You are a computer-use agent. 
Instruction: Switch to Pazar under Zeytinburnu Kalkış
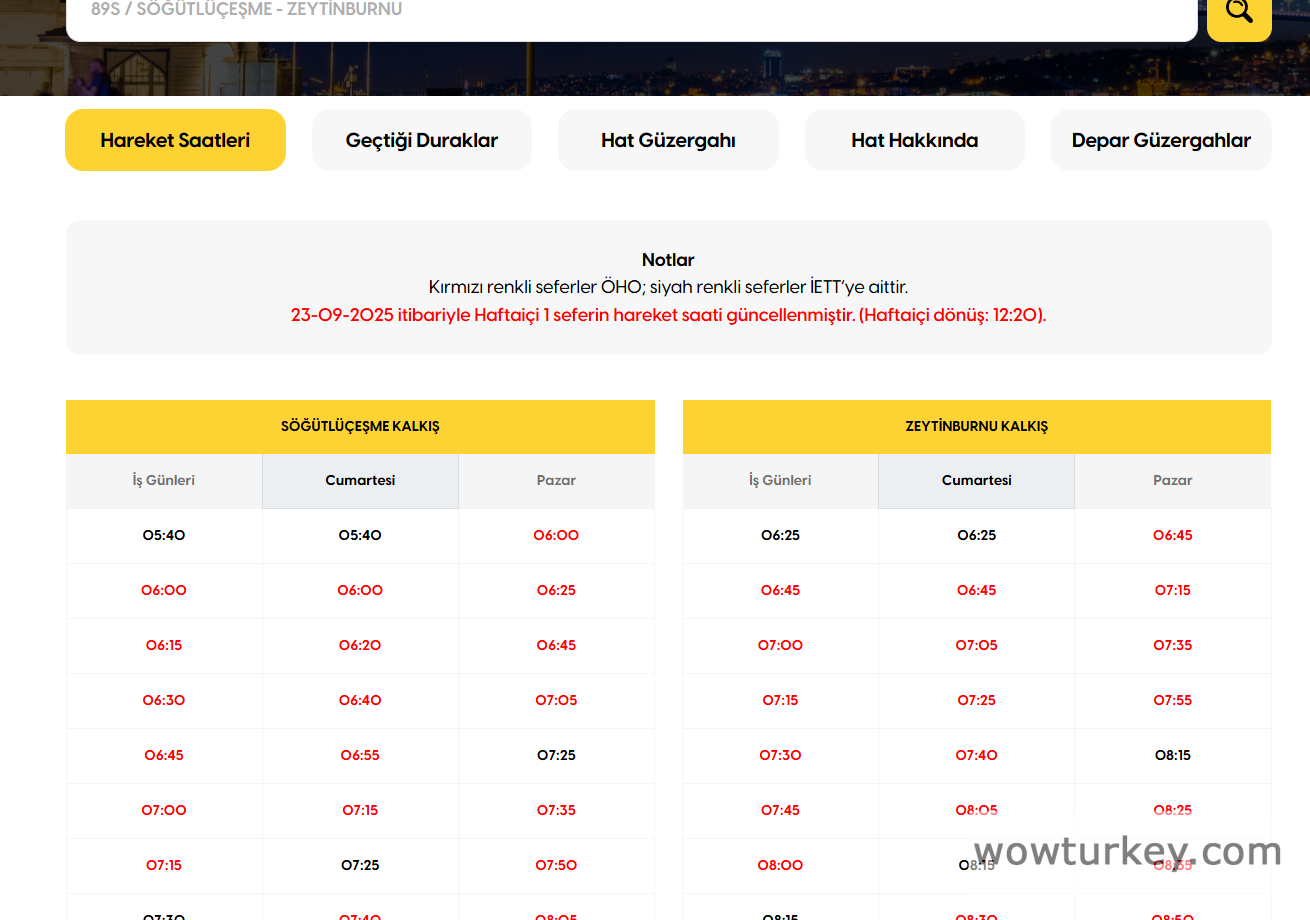tap(1172, 480)
